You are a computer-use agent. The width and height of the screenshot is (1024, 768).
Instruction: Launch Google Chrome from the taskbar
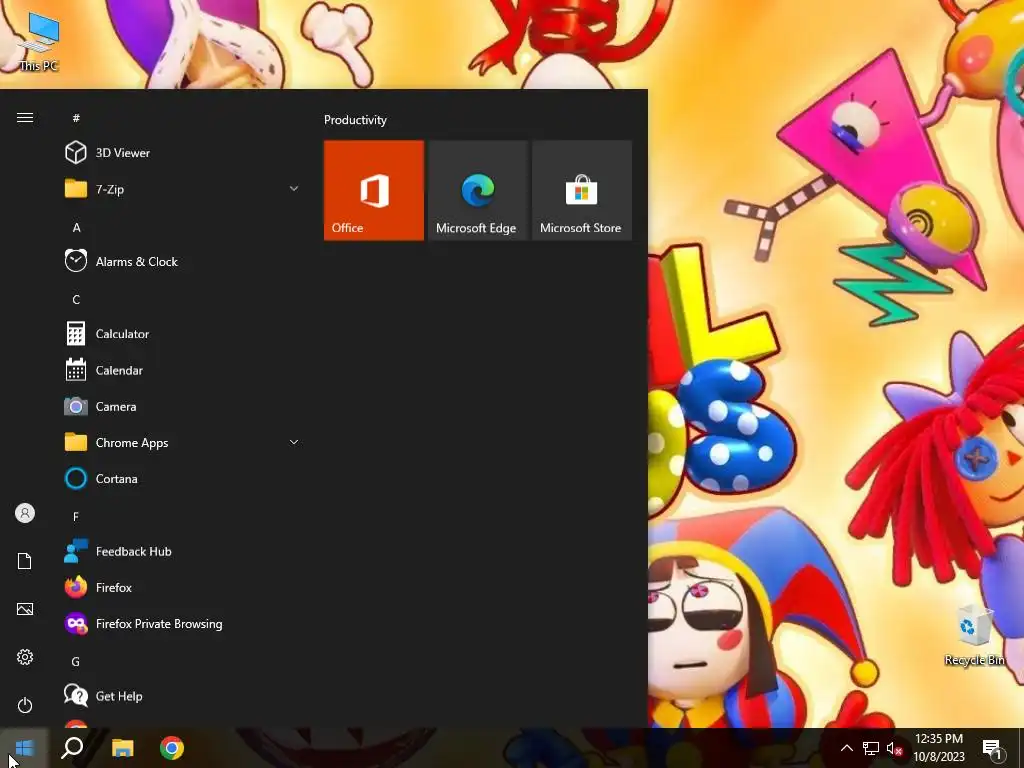172,748
